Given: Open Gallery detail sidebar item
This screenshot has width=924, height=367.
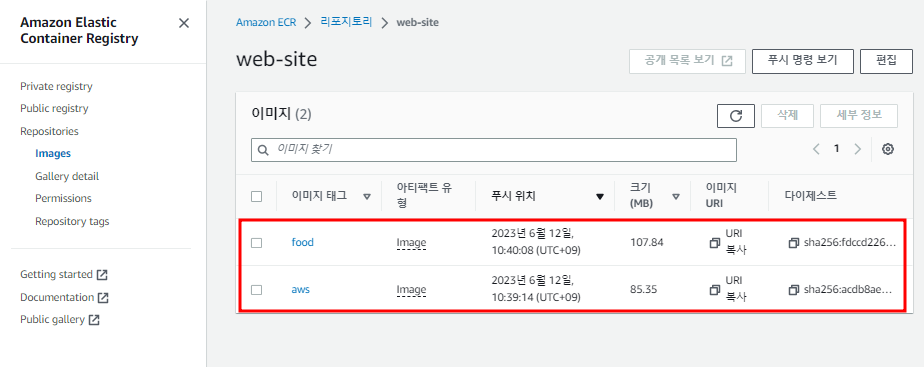Looking at the screenshot, I should (67, 176).
